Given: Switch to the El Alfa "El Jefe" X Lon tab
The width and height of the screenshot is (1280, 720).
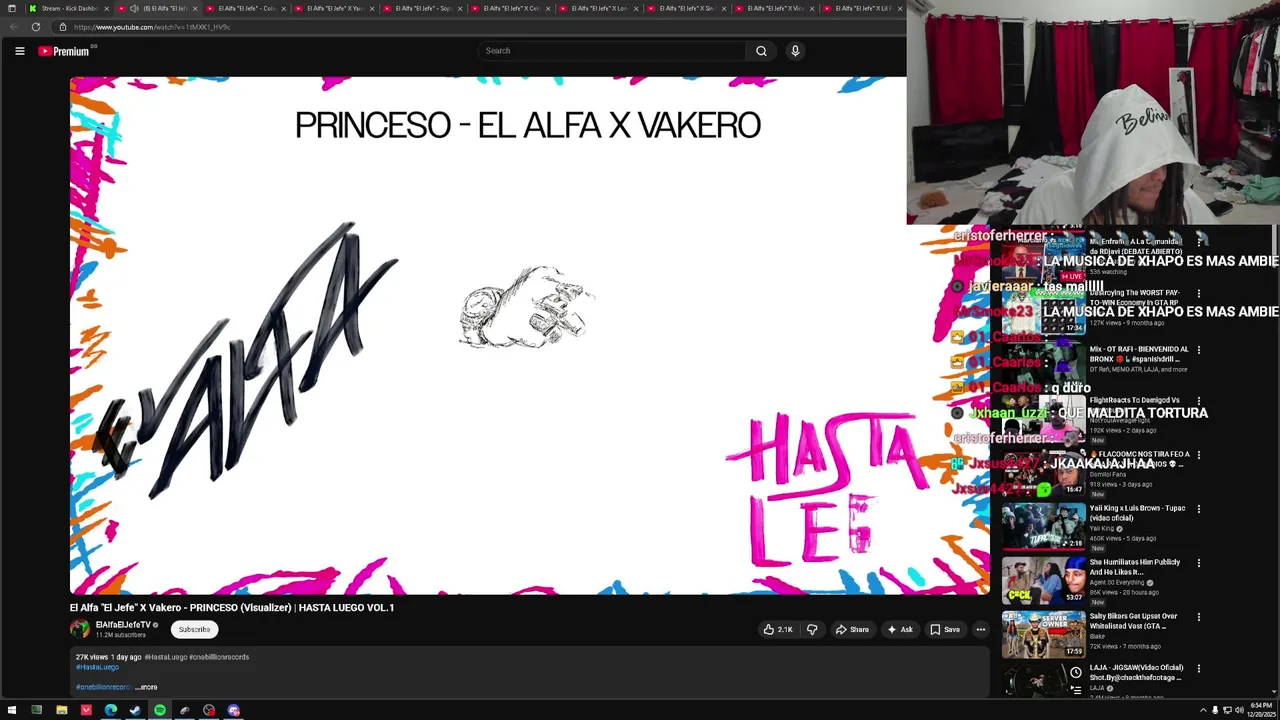Looking at the screenshot, I should pyautogui.click(x=599, y=8).
